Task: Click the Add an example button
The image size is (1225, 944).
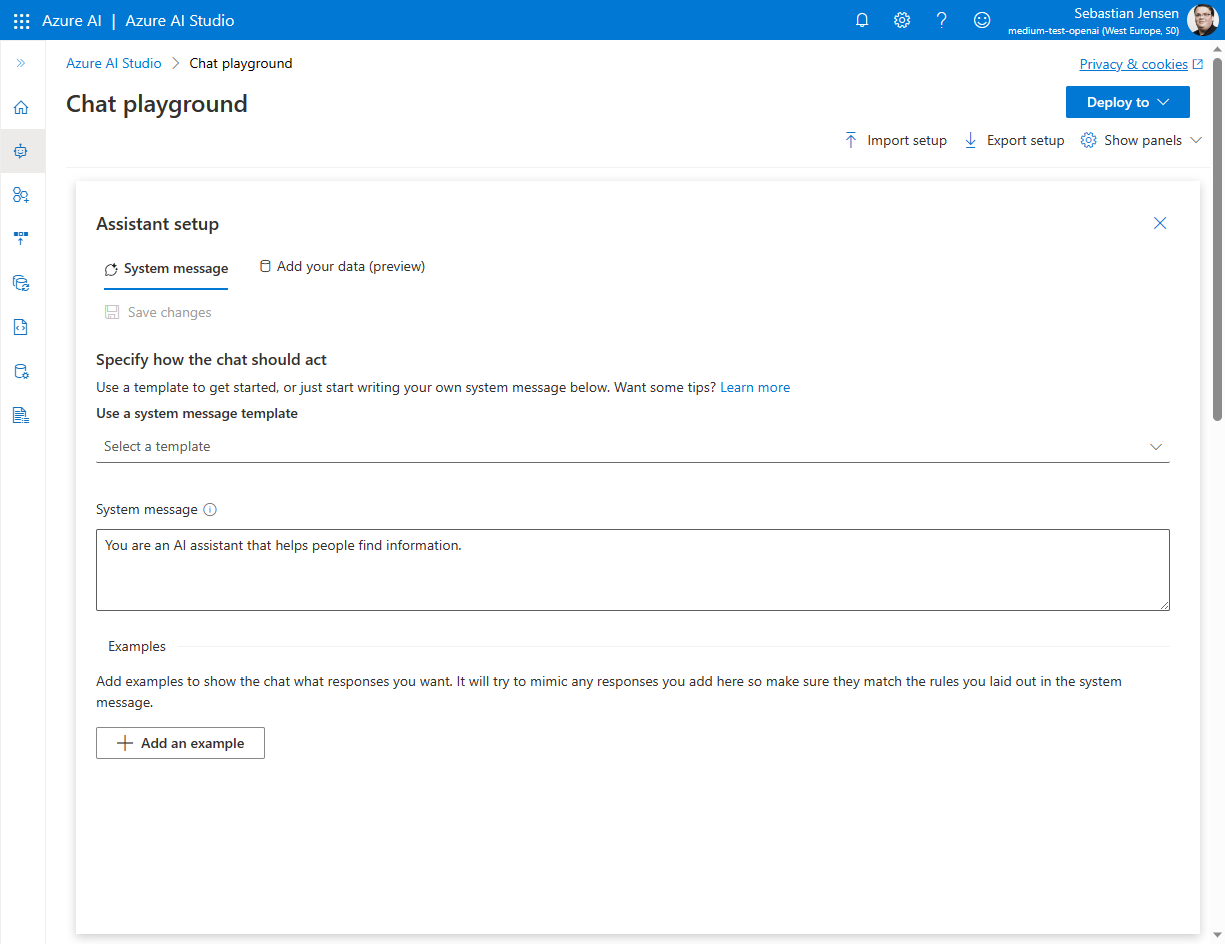Action: pos(180,743)
